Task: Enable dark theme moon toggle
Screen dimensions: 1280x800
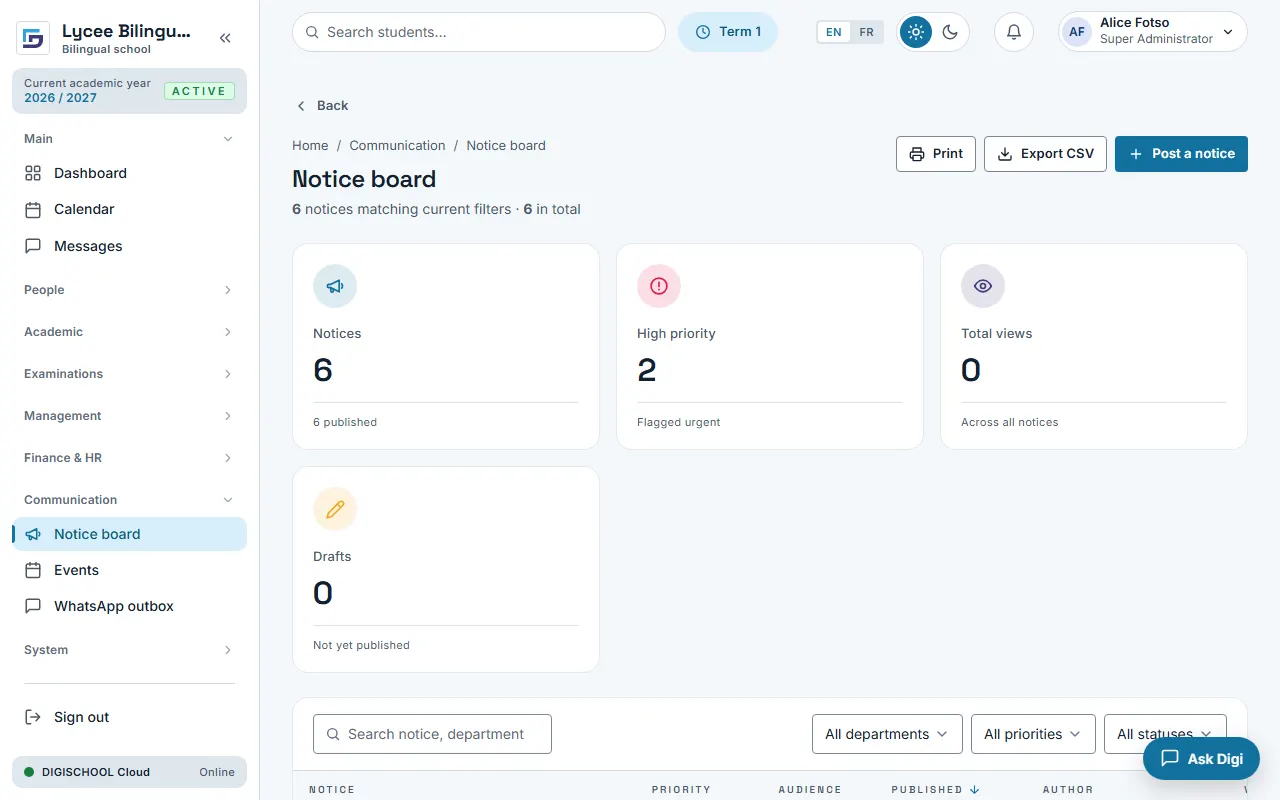Action: click(950, 32)
